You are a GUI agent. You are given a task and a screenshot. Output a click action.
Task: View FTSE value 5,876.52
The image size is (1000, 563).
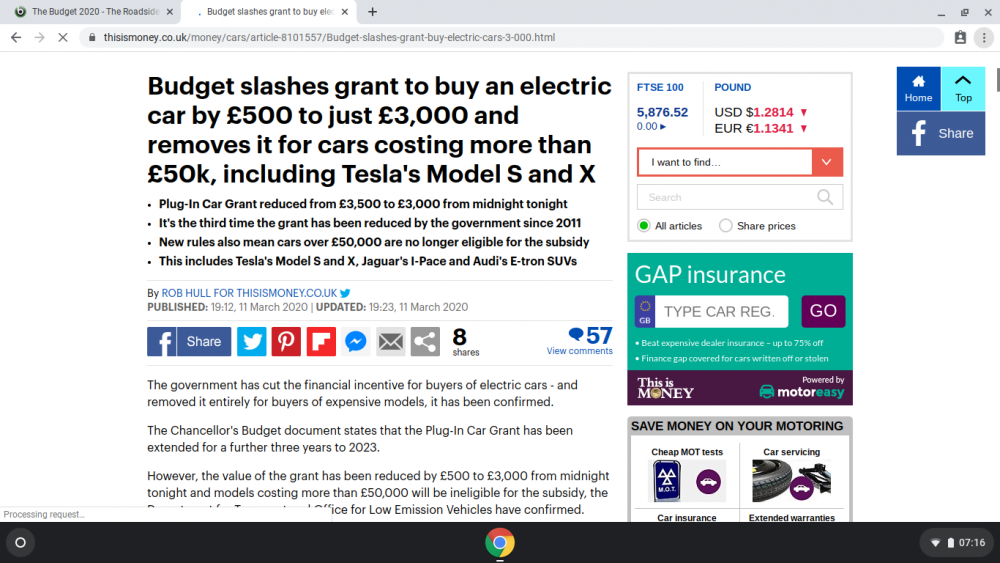coord(663,112)
